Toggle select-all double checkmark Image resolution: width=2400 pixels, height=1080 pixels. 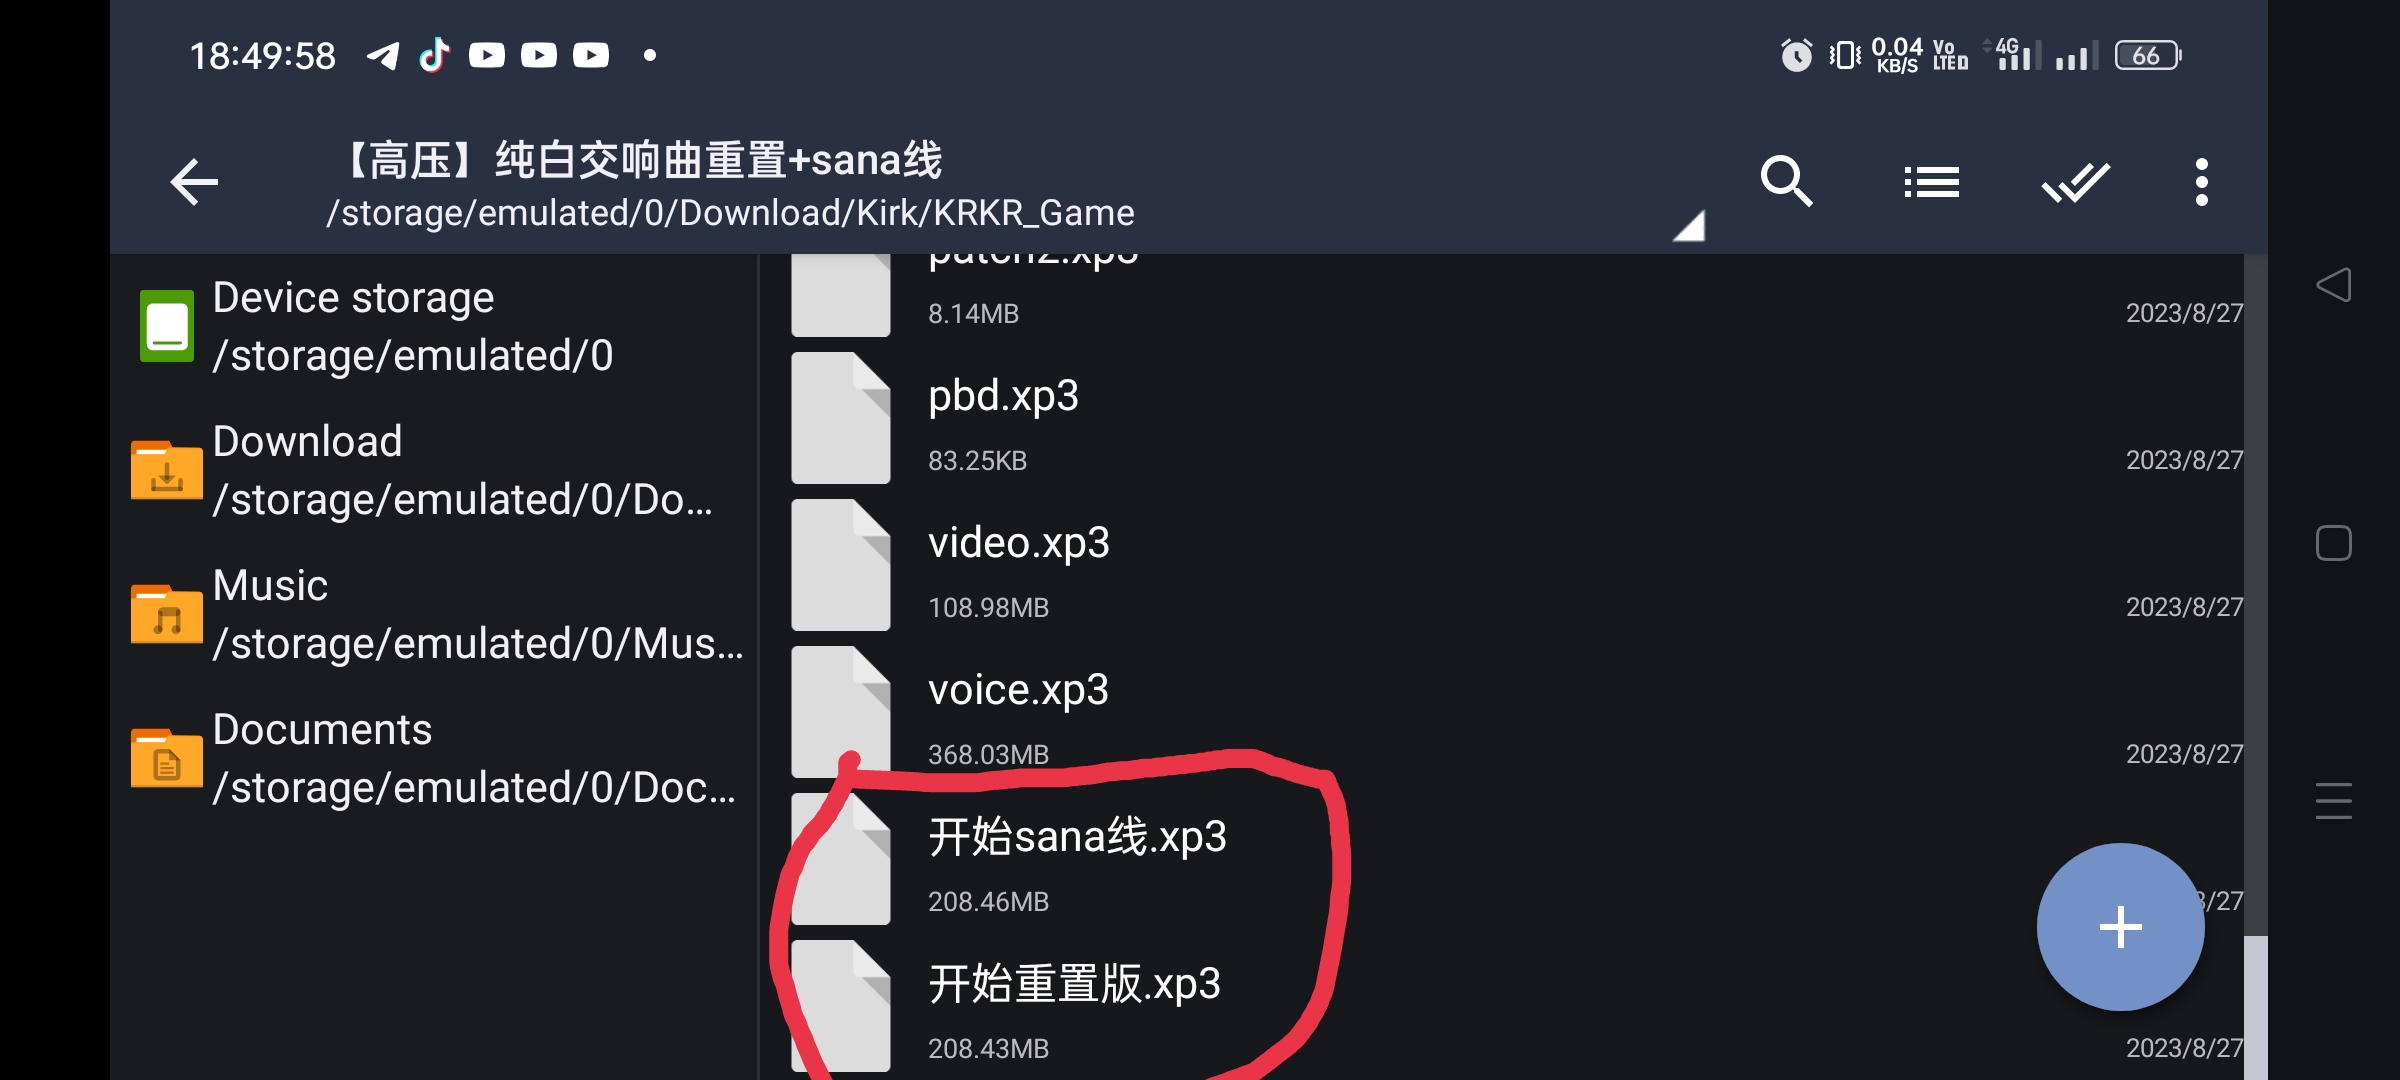pyautogui.click(x=2075, y=182)
